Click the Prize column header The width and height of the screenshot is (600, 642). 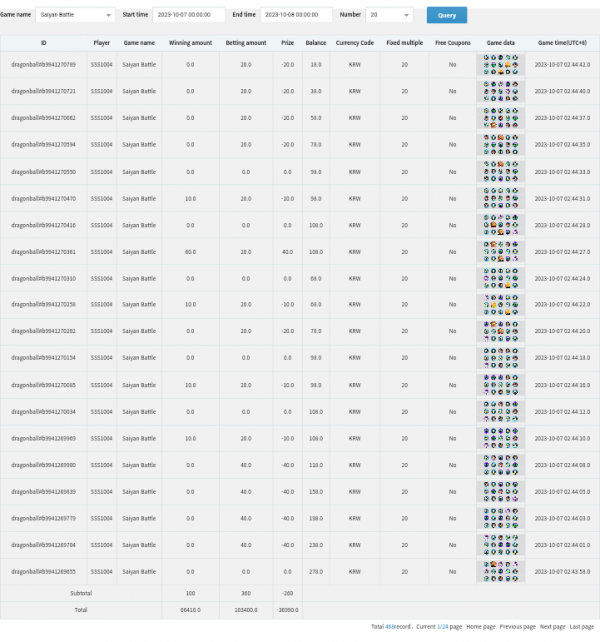(x=288, y=43)
